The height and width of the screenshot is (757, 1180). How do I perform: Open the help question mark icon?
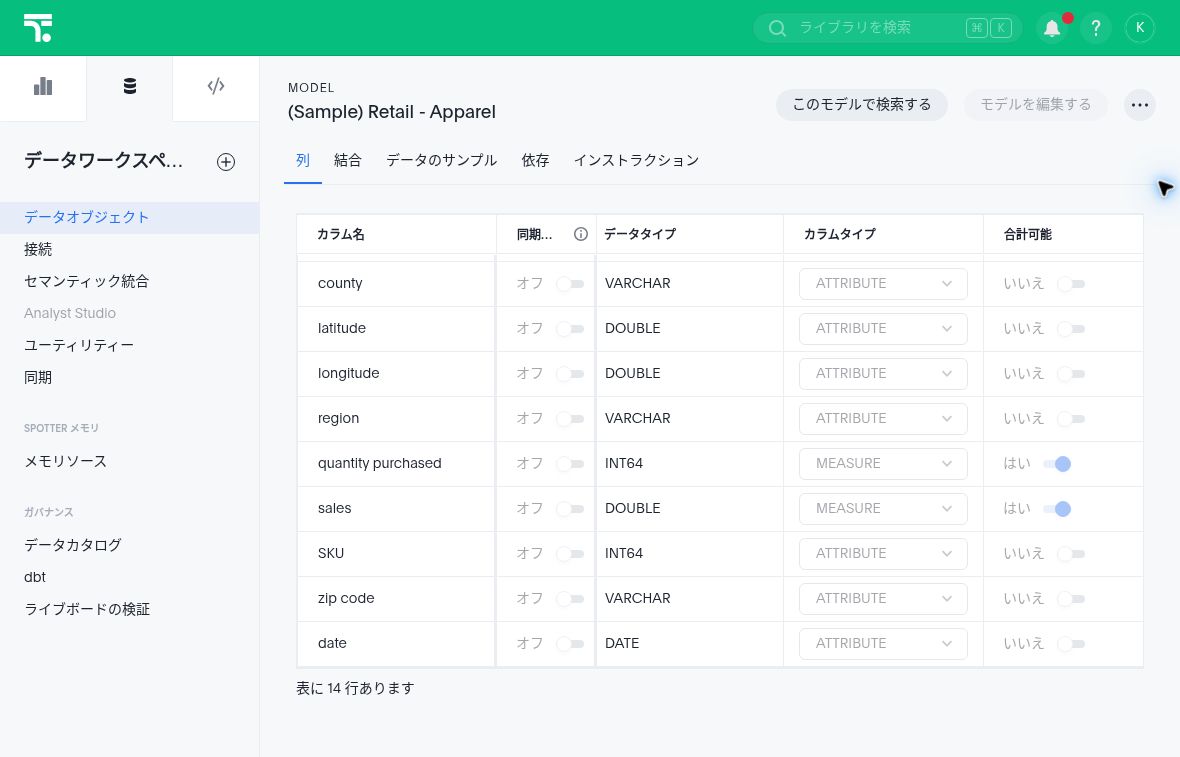tap(1096, 29)
